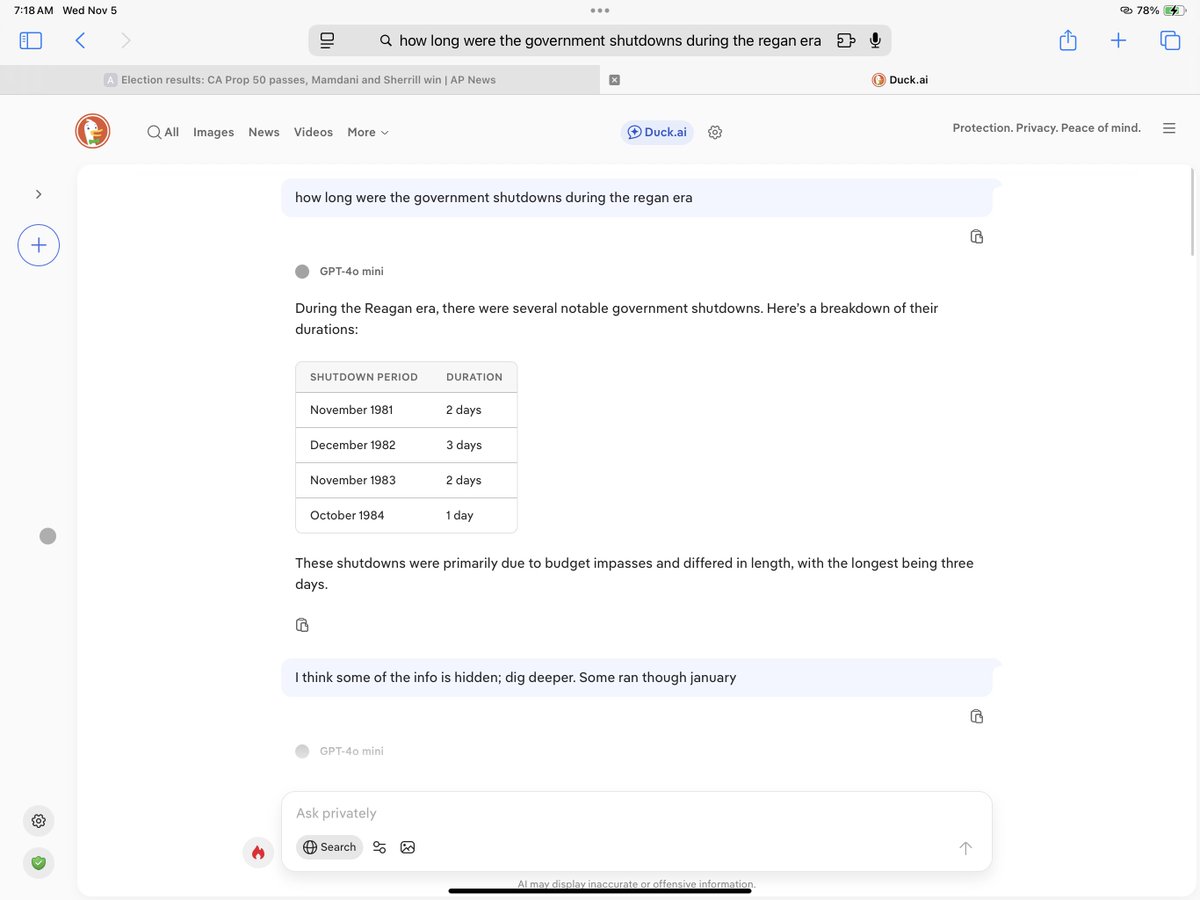Click the 'Protection. Privacy. Peace of mind.' text

pyautogui.click(x=1046, y=128)
